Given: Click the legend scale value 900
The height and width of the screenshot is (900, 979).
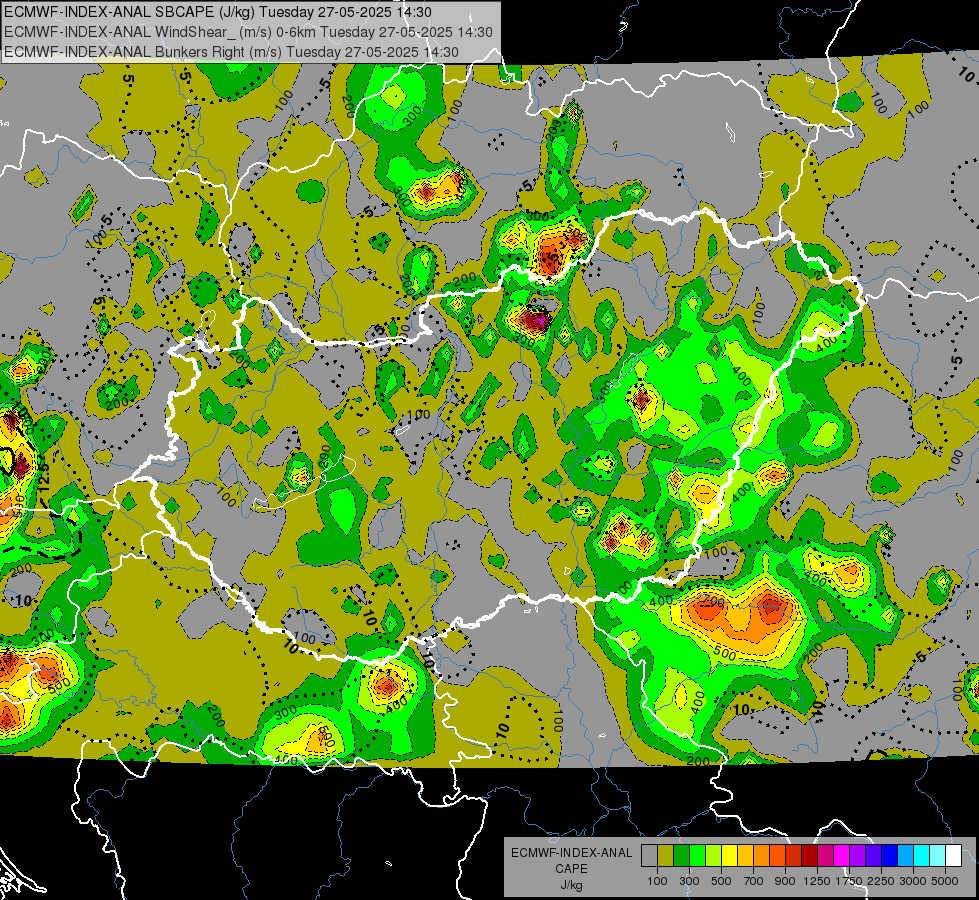Looking at the screenshot, I should [785, 881].
